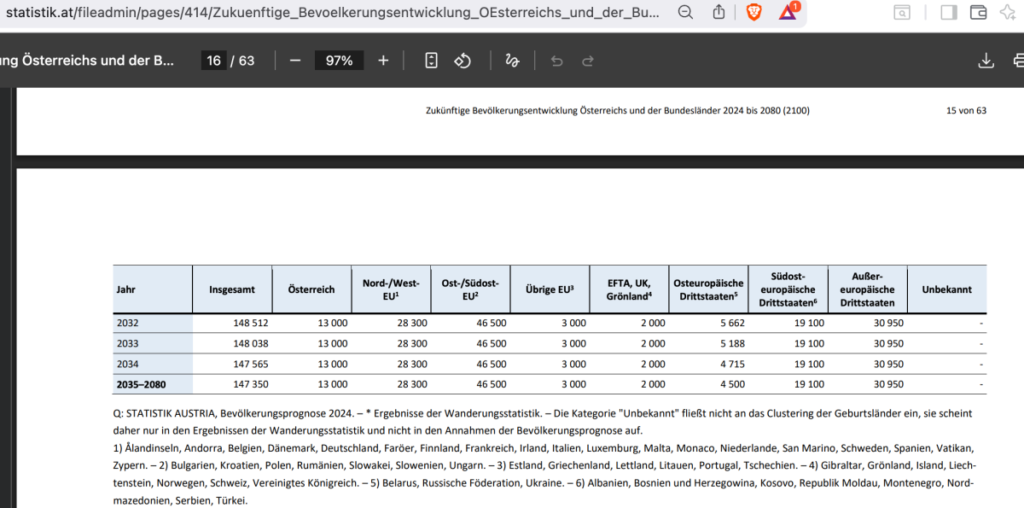Click the undo arrow in PDF toolbar
The height and width of the screenshot is (508, 1024).
click(x=557, y=60)
